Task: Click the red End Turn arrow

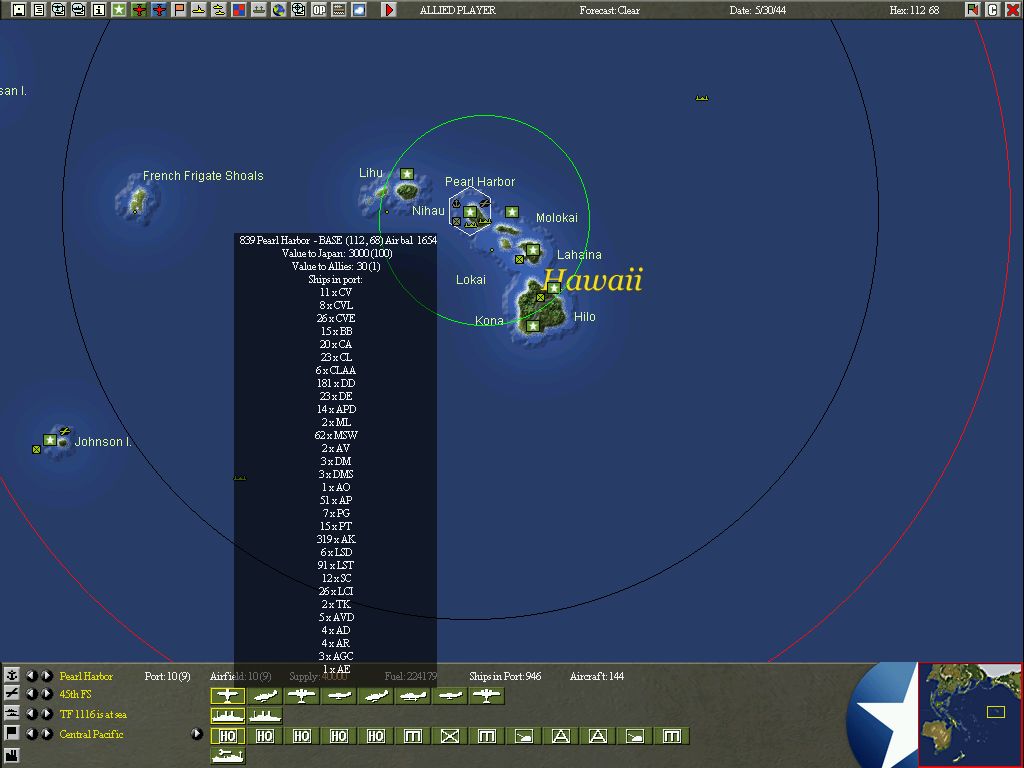Action: pos(389,10)
